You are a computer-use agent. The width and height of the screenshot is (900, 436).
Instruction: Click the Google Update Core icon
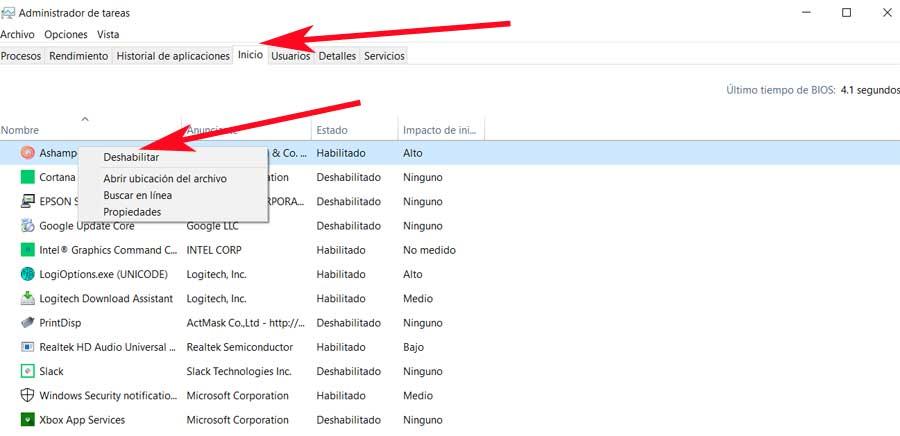click(x=27, y=225)
